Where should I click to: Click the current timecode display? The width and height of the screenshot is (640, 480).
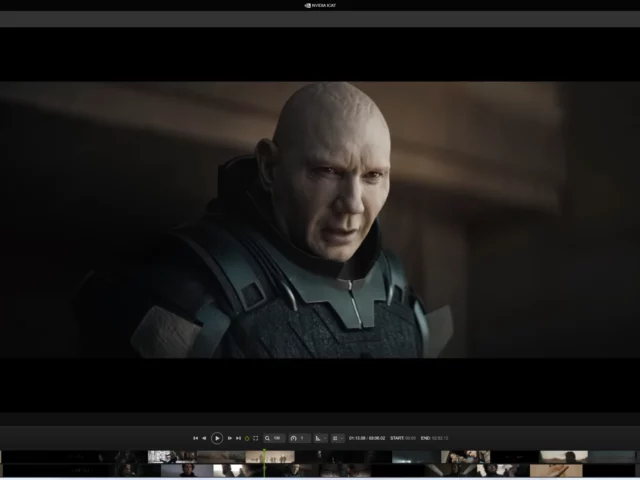[360, 438]
